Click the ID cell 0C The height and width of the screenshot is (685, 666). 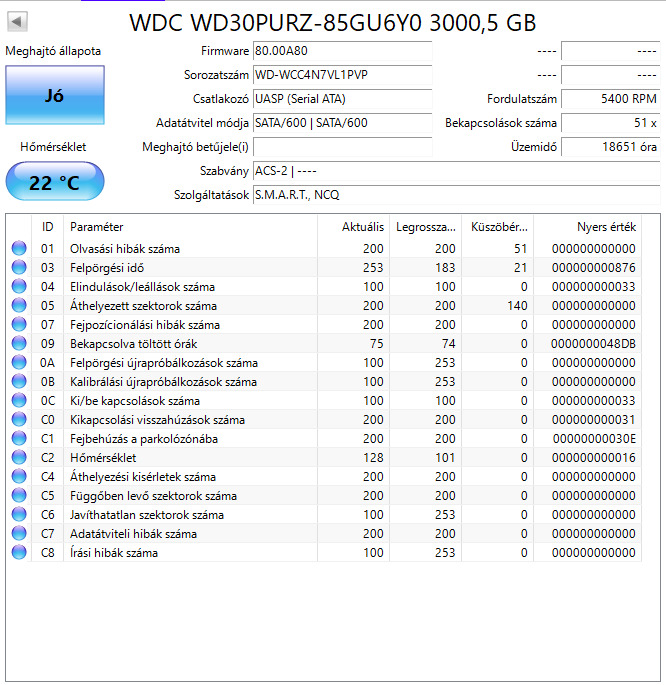(48, 401)
